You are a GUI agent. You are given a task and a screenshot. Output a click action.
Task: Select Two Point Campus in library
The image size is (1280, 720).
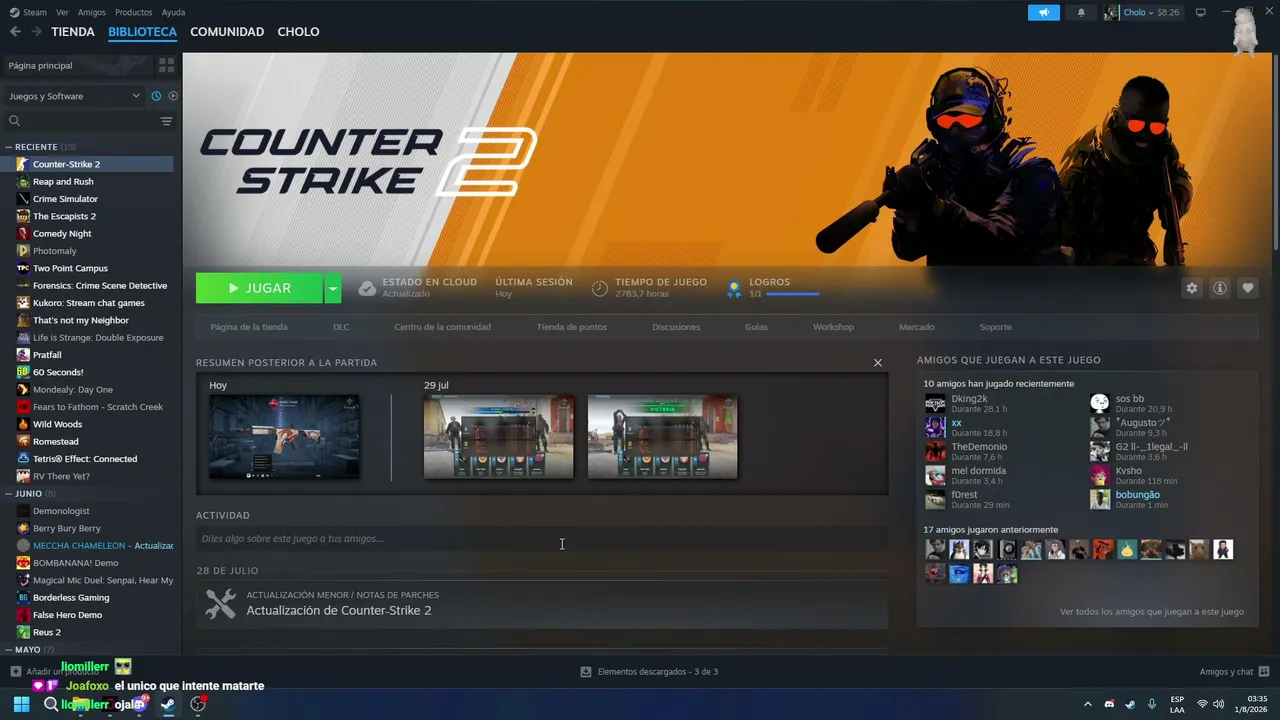70,268
